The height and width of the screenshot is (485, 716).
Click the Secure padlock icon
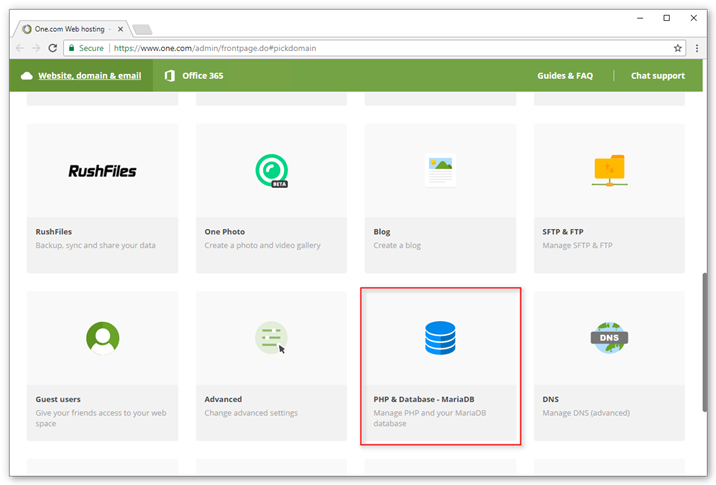[71, 48]
